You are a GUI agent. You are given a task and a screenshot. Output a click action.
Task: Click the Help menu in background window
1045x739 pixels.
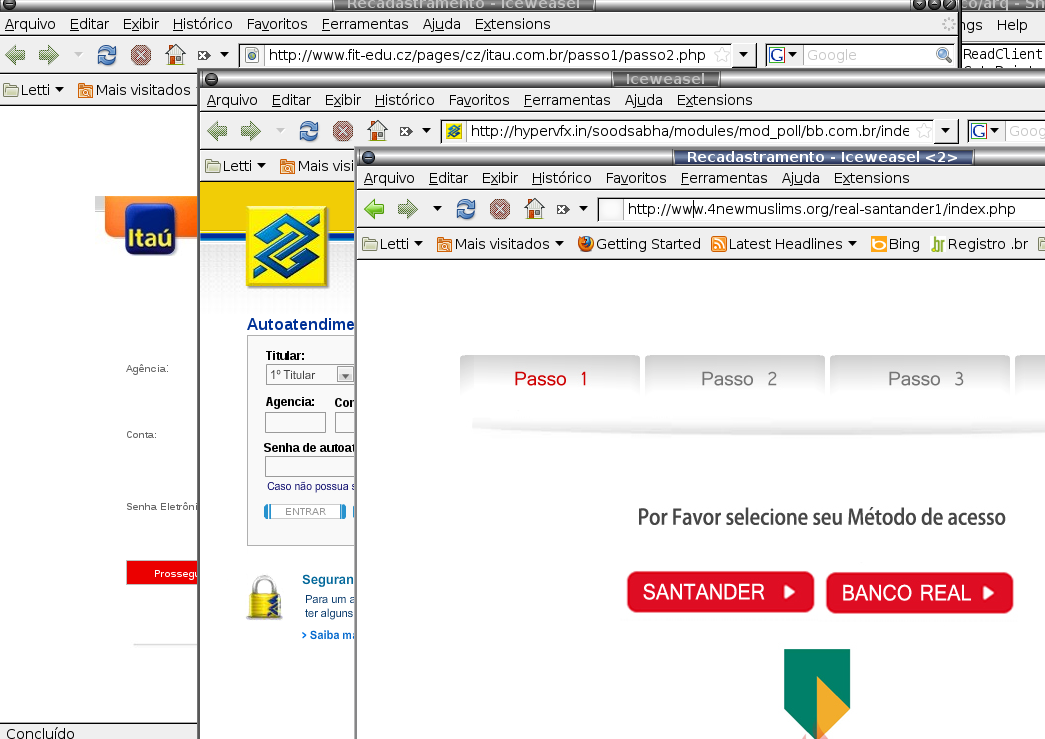tap(1012, 25)
